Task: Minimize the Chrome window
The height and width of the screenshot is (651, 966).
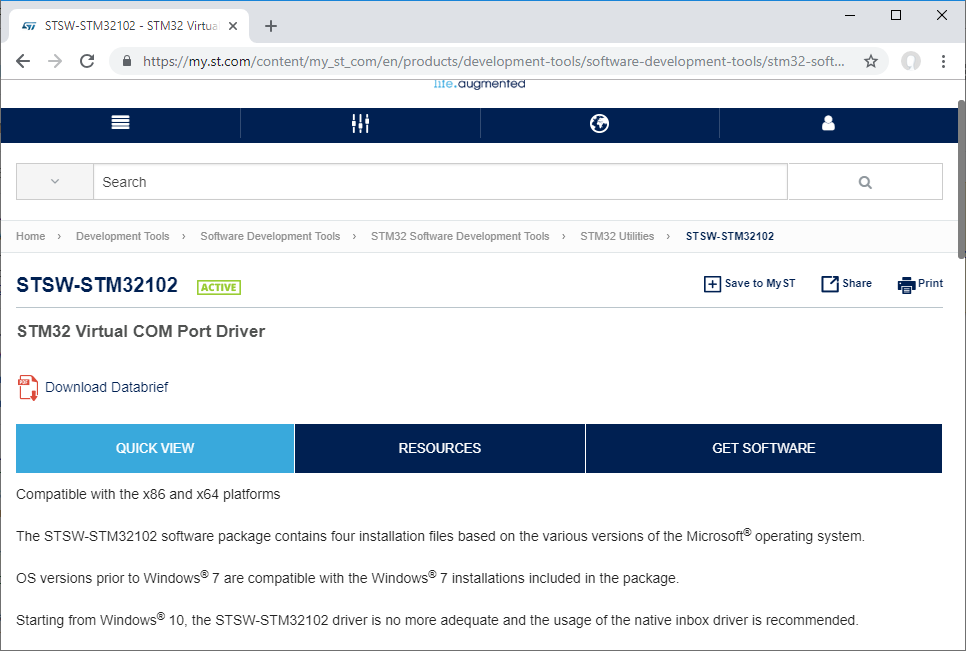Action: [x=850, y=15]
